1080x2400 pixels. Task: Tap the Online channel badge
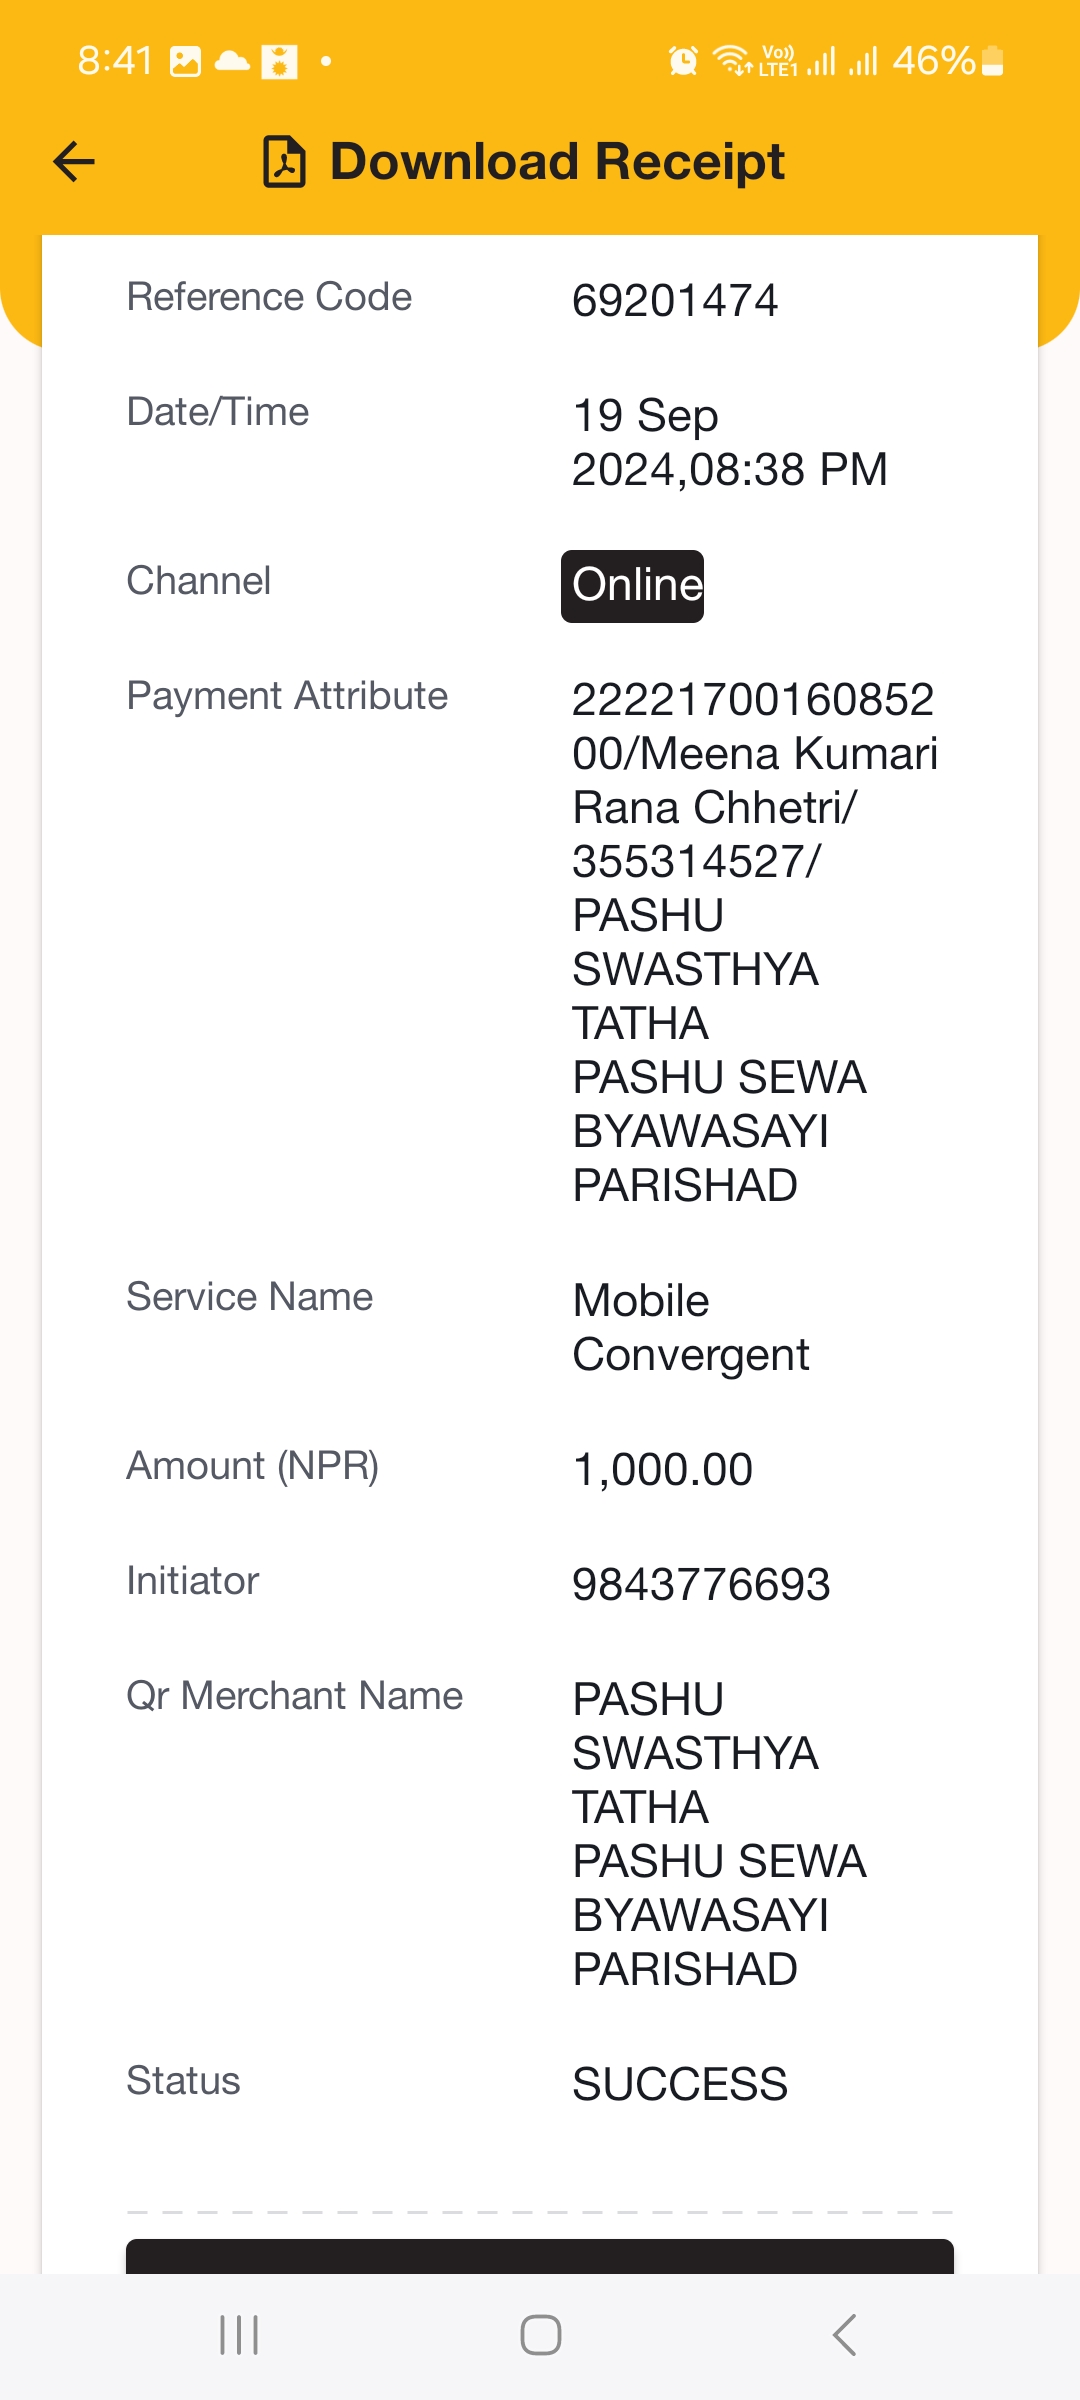(x=632, y=586)
